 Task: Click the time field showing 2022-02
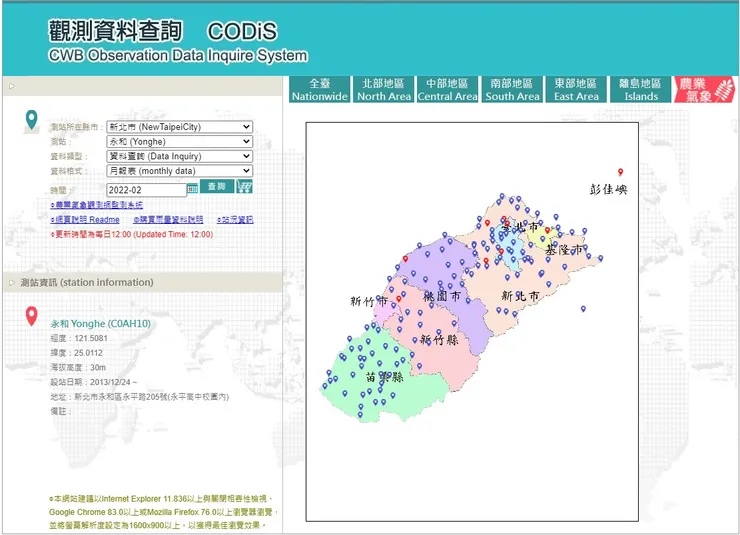coord(146,190)
